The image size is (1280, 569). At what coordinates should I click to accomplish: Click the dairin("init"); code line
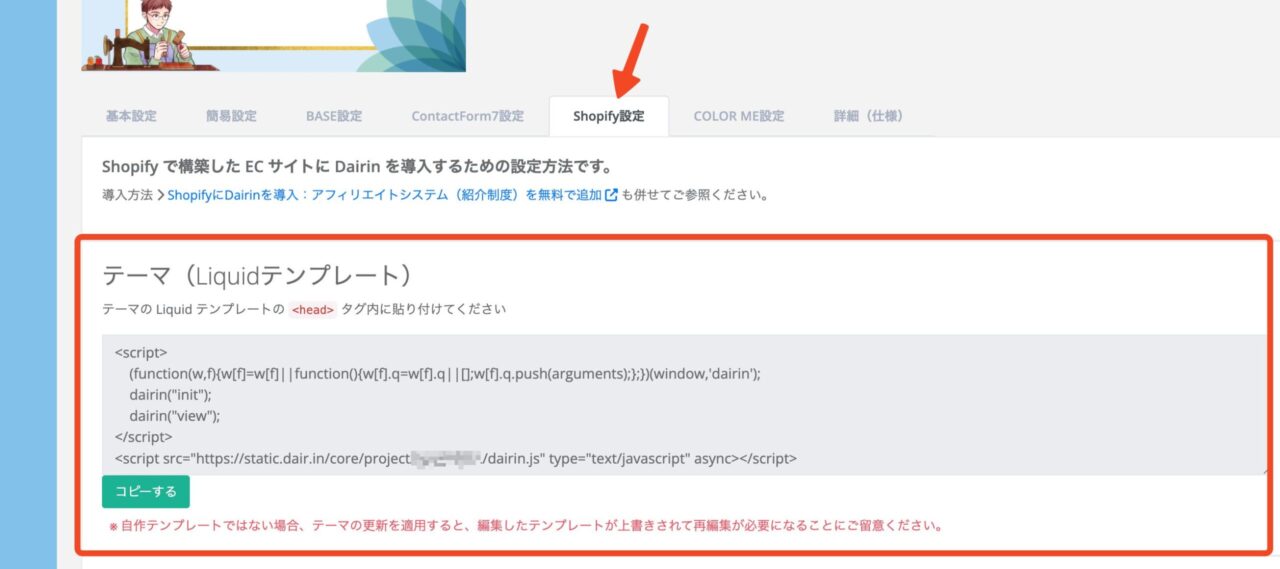tap(170, 394)
